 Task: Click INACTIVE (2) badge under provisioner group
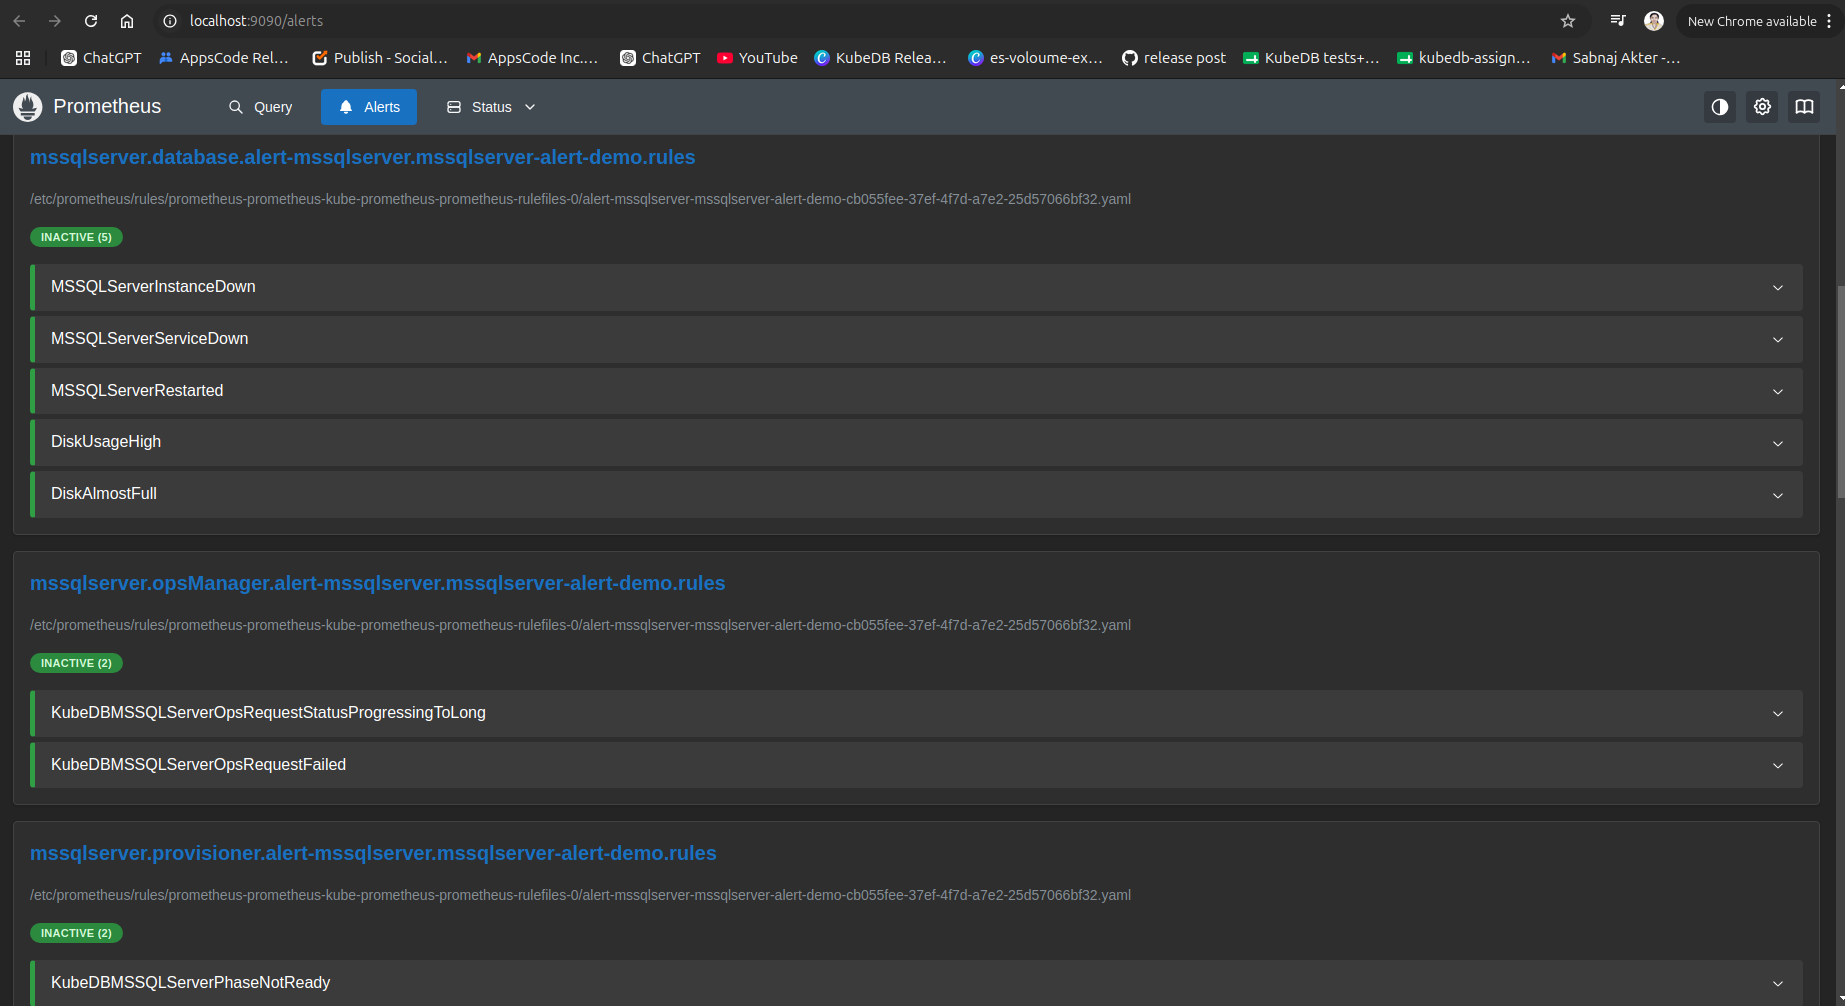(76, 933)
